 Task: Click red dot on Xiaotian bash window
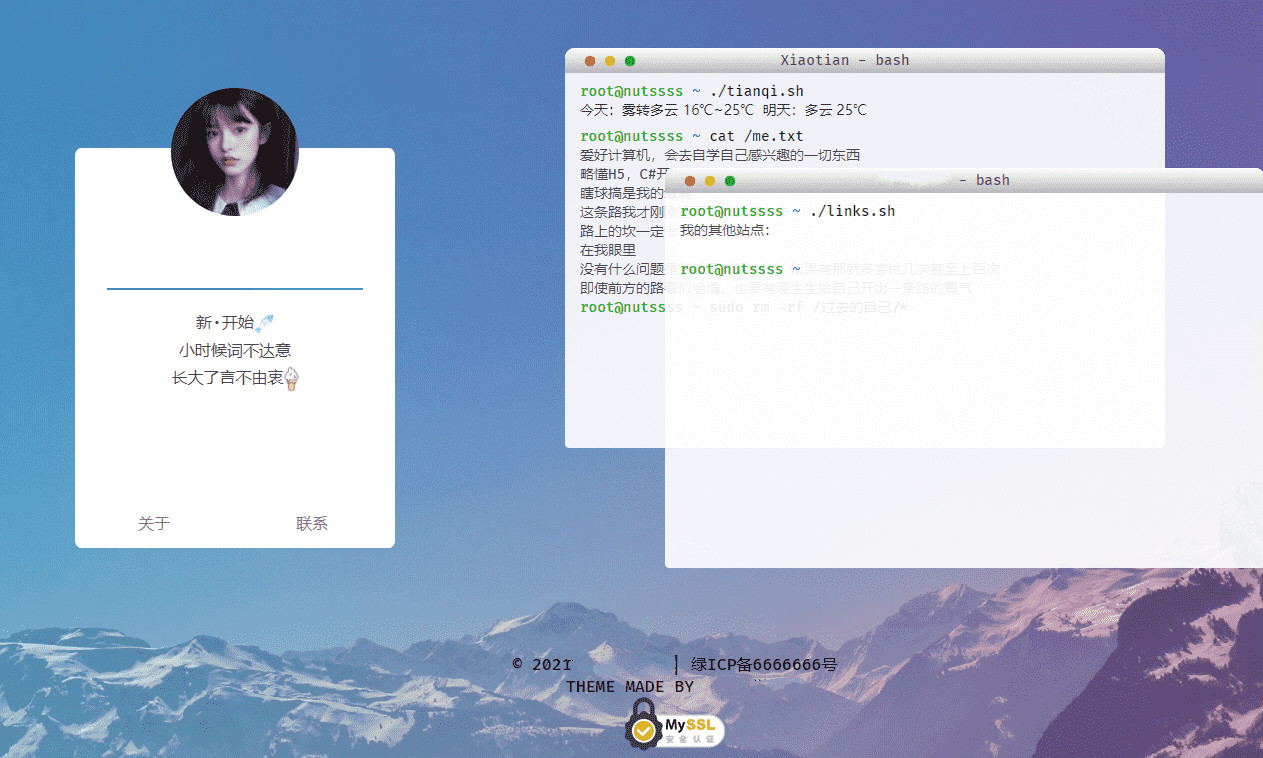(590, 61)
